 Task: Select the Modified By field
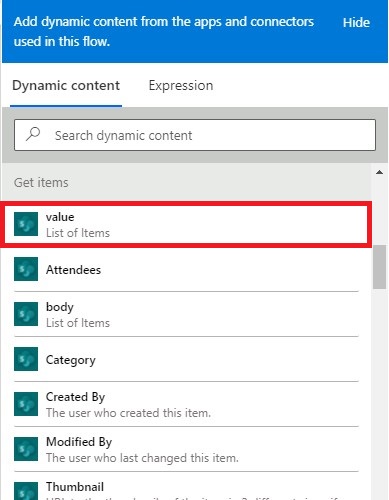[186, 449]
